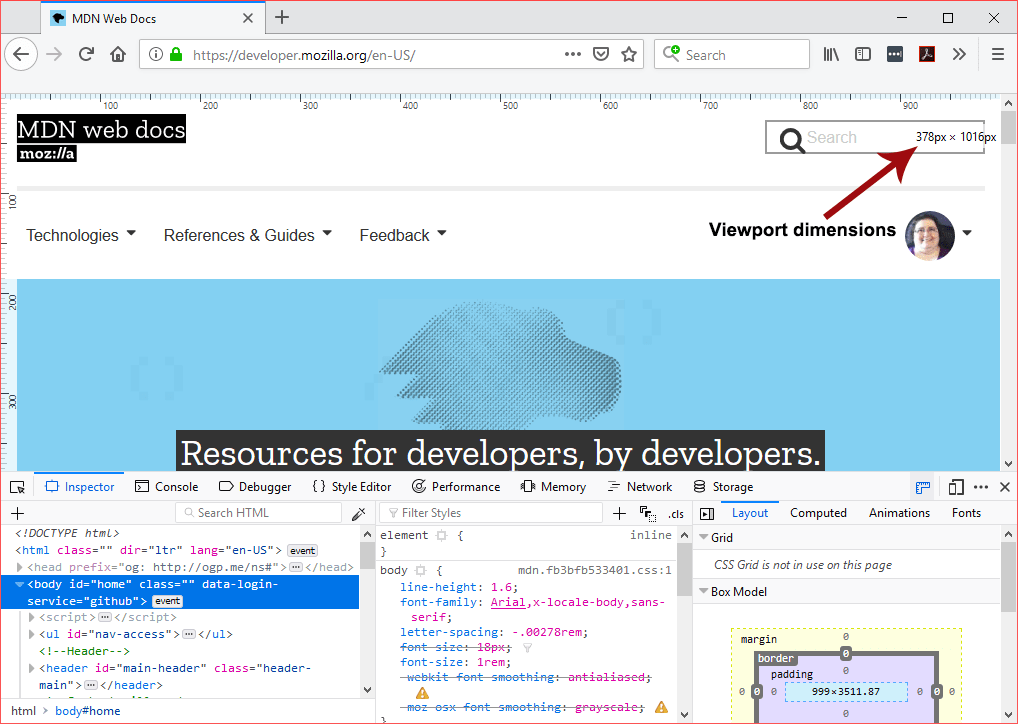1018x724 pixels.
Task: Open the DevTools customization menu
Action: [981, 486]
